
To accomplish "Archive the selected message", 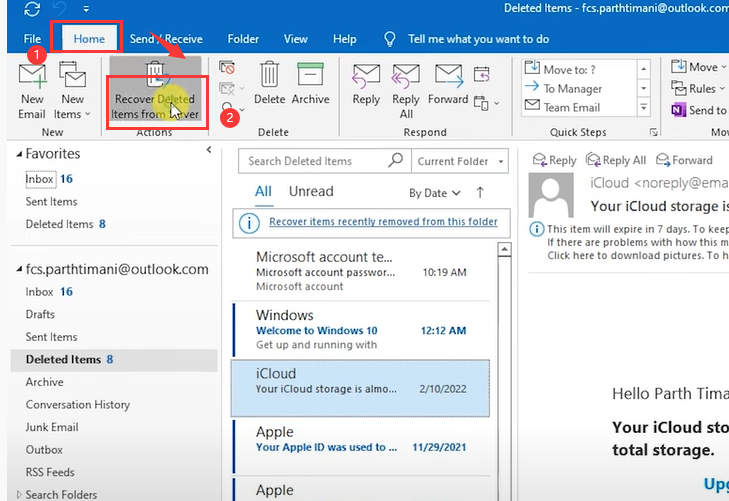I will coord(311,83).
